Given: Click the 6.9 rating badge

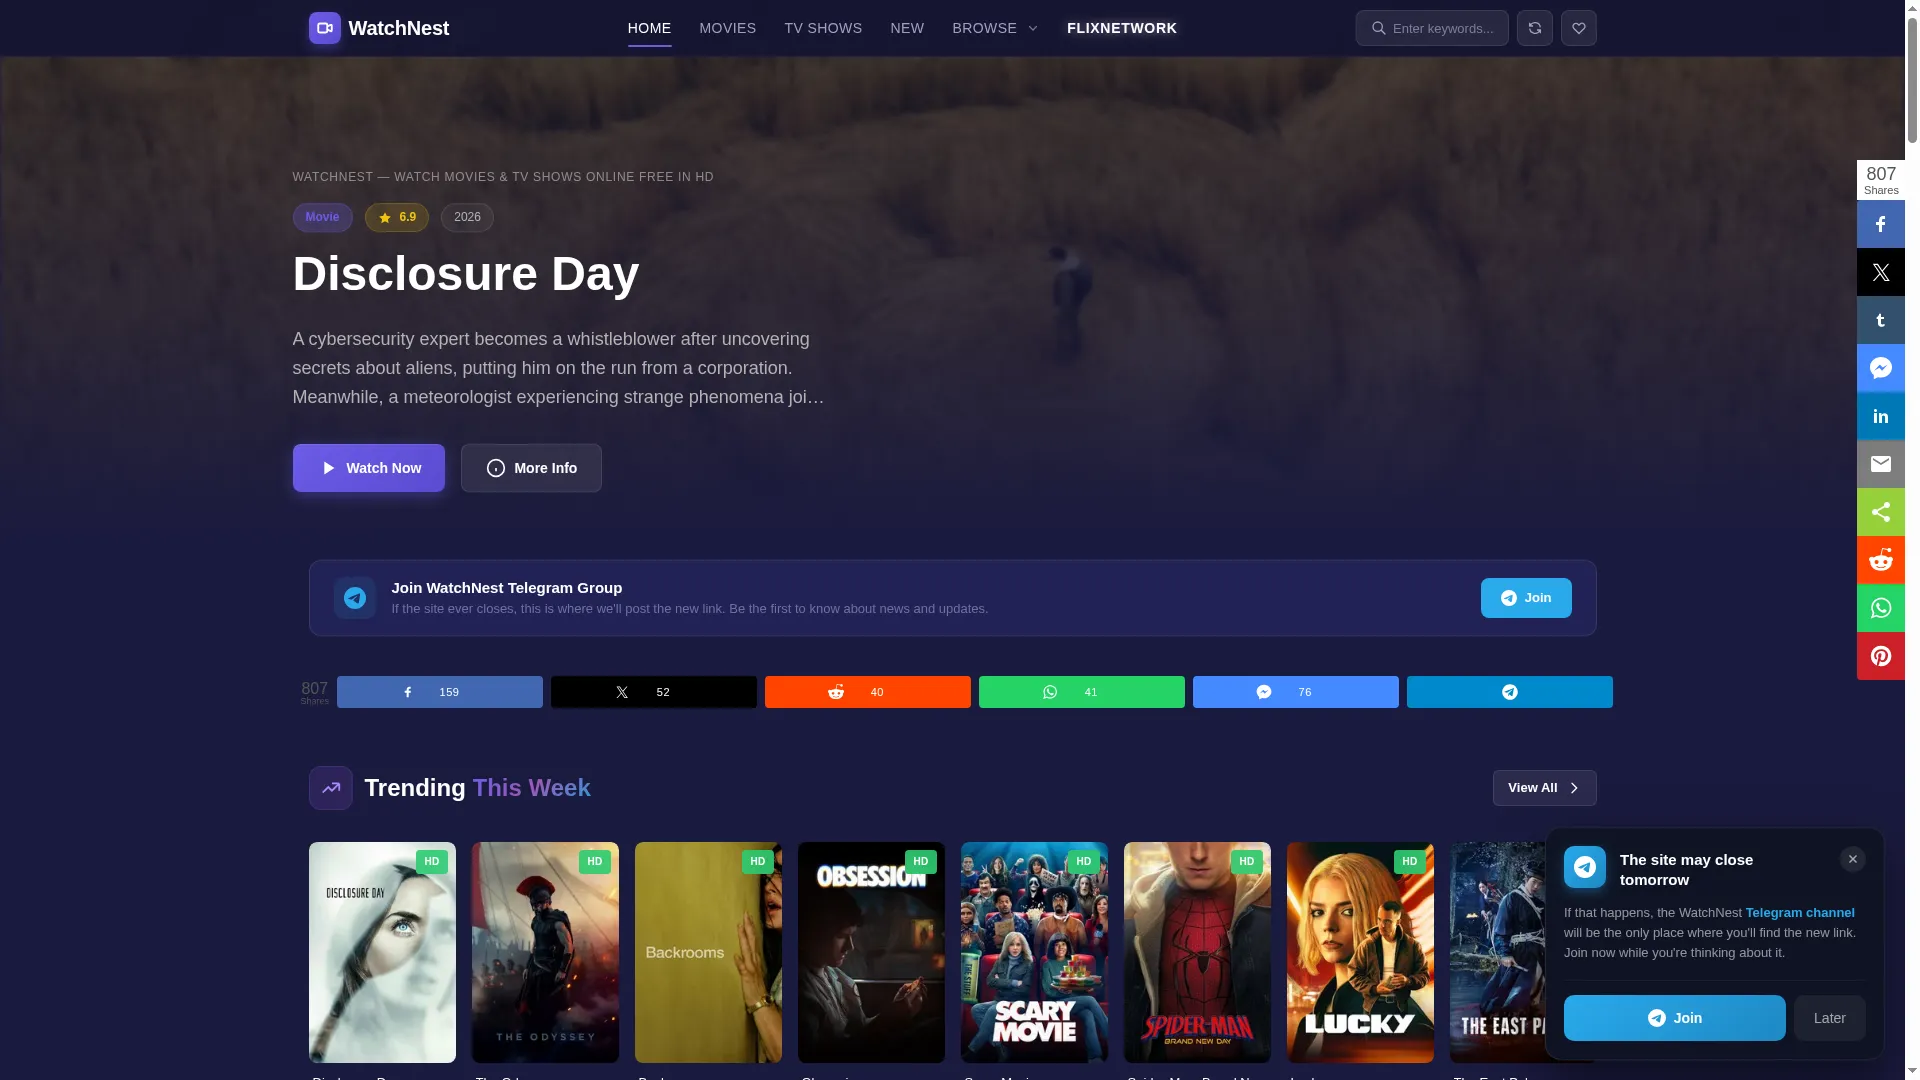Looking at the screenshot, I should tap(396, 218).
